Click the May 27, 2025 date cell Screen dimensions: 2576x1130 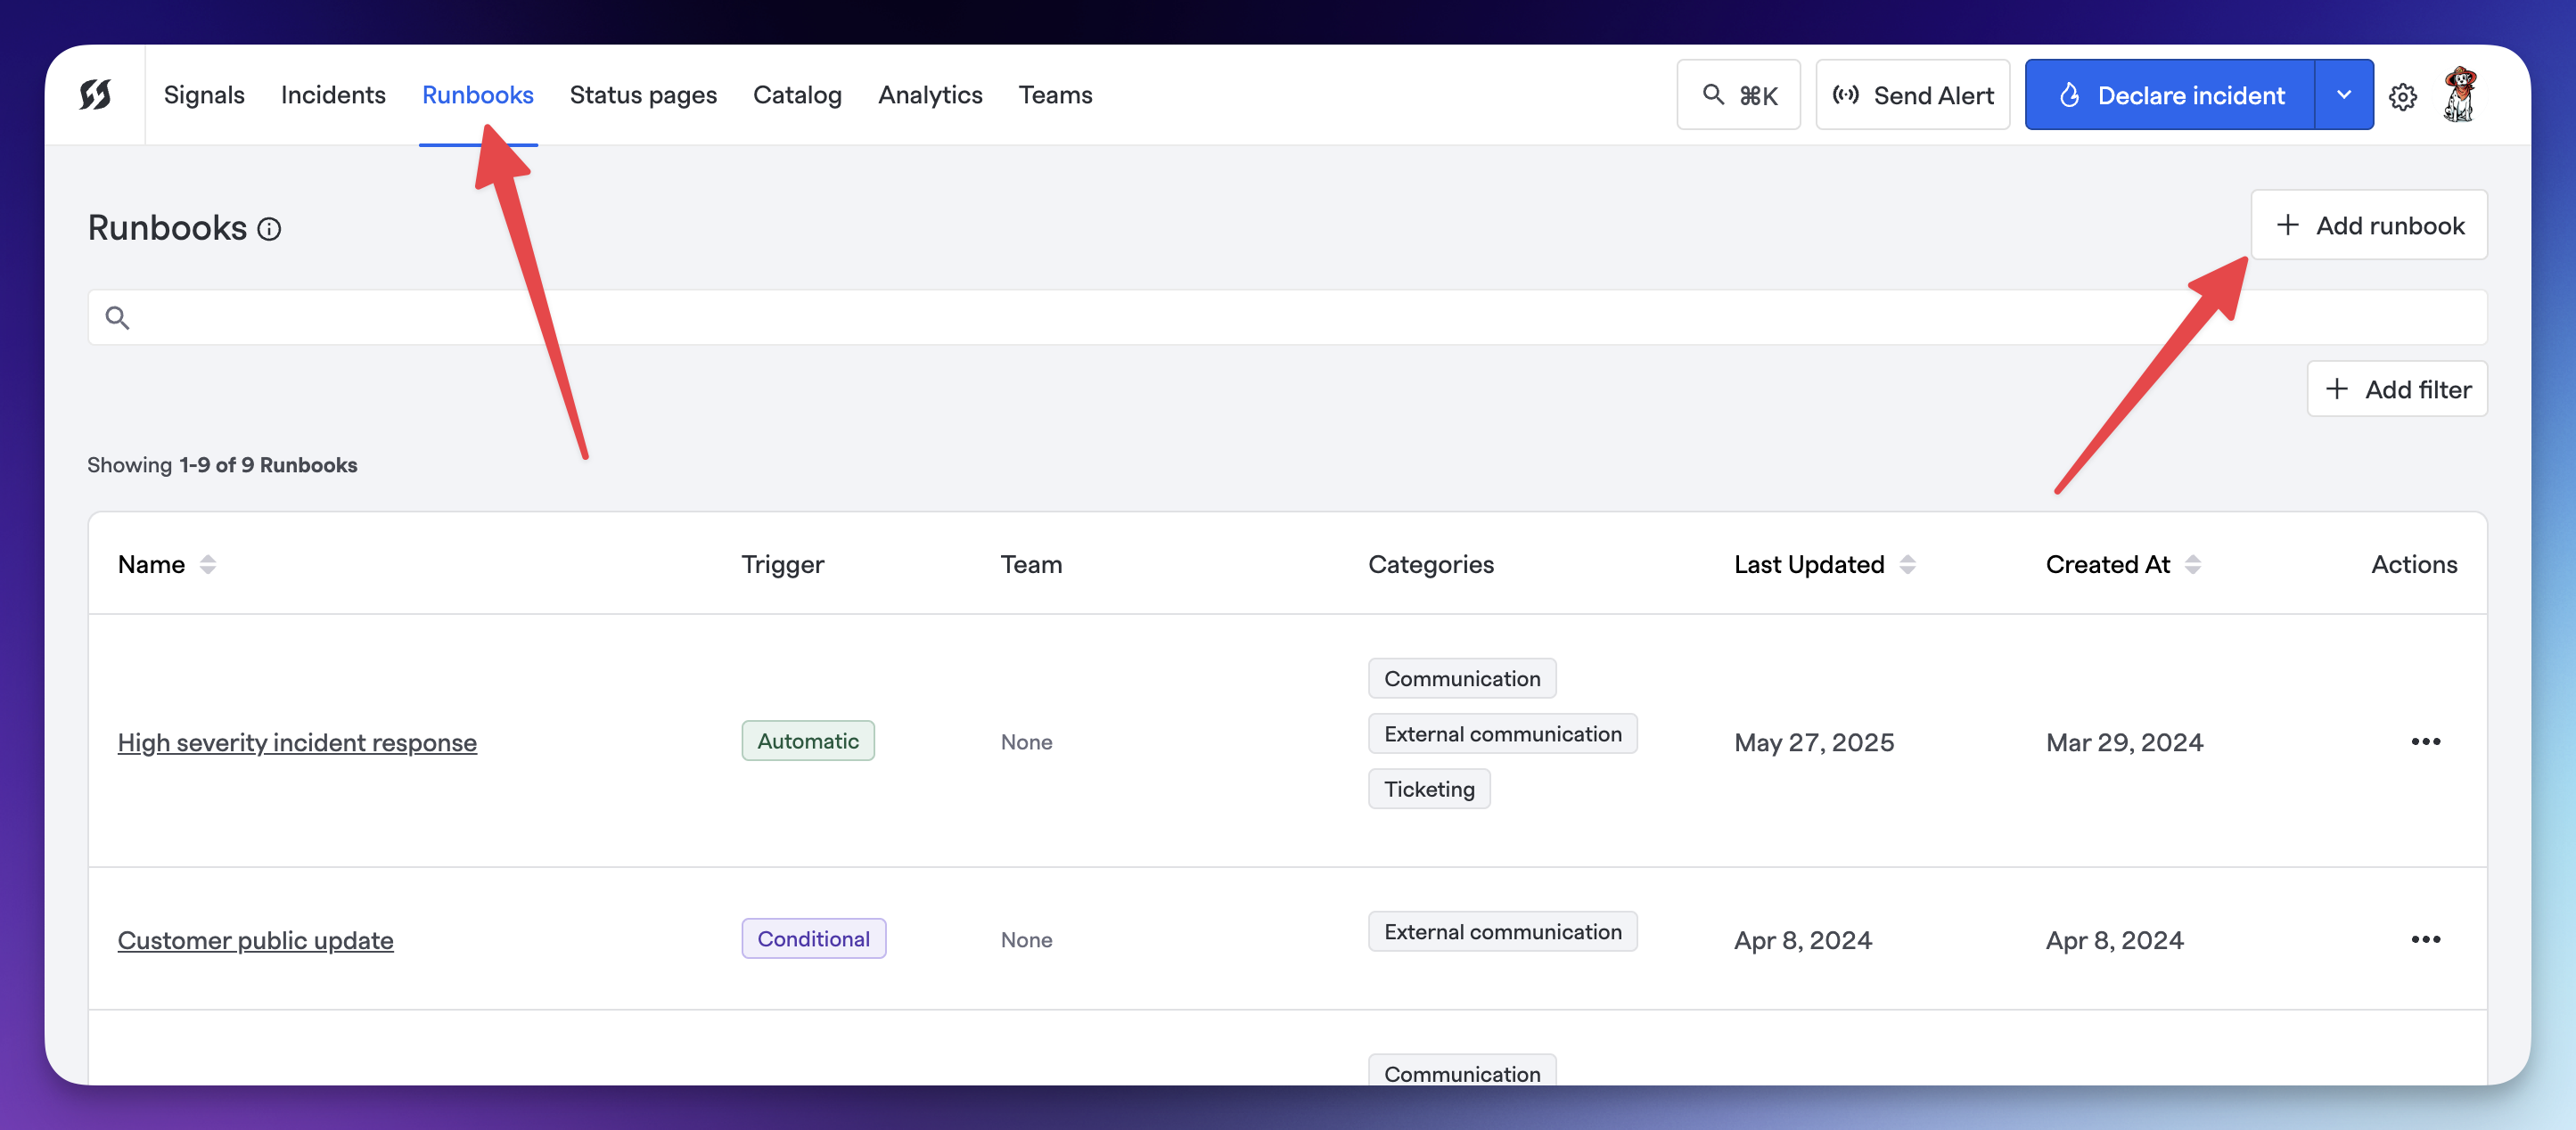point(1814,742)
